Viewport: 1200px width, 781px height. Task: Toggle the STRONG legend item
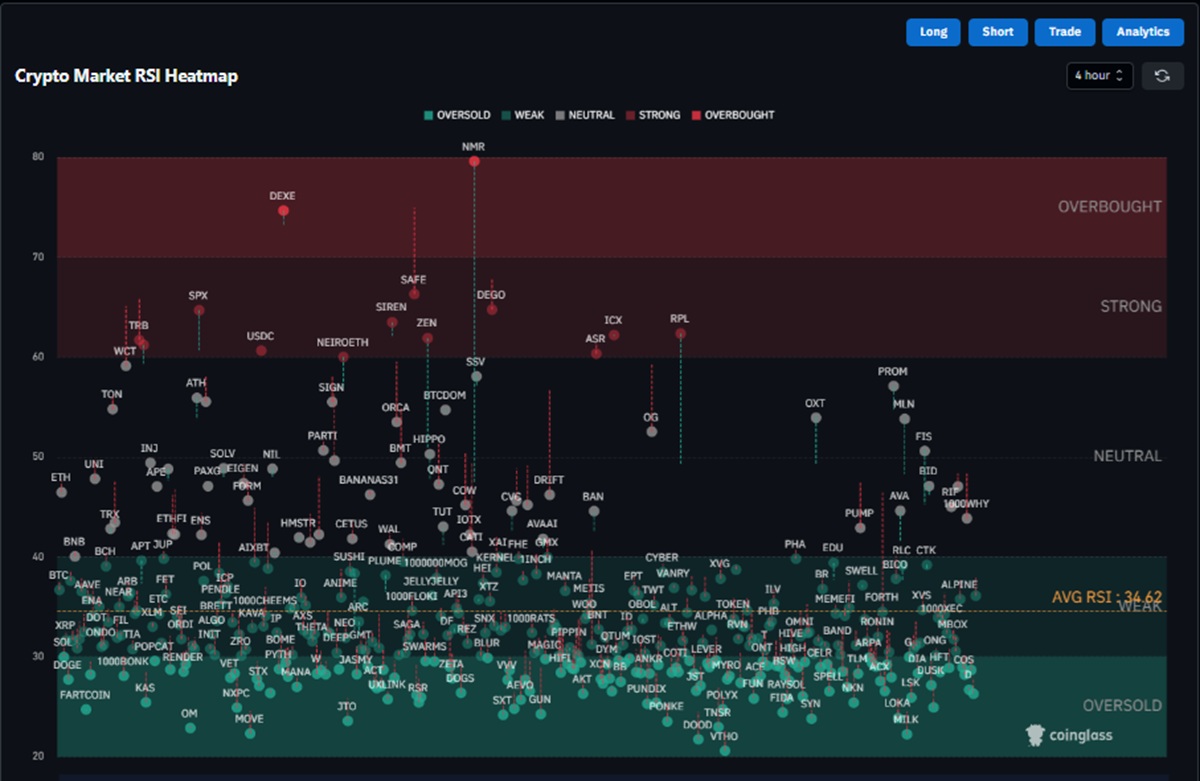pyautogui.click(x=653, y=115)
